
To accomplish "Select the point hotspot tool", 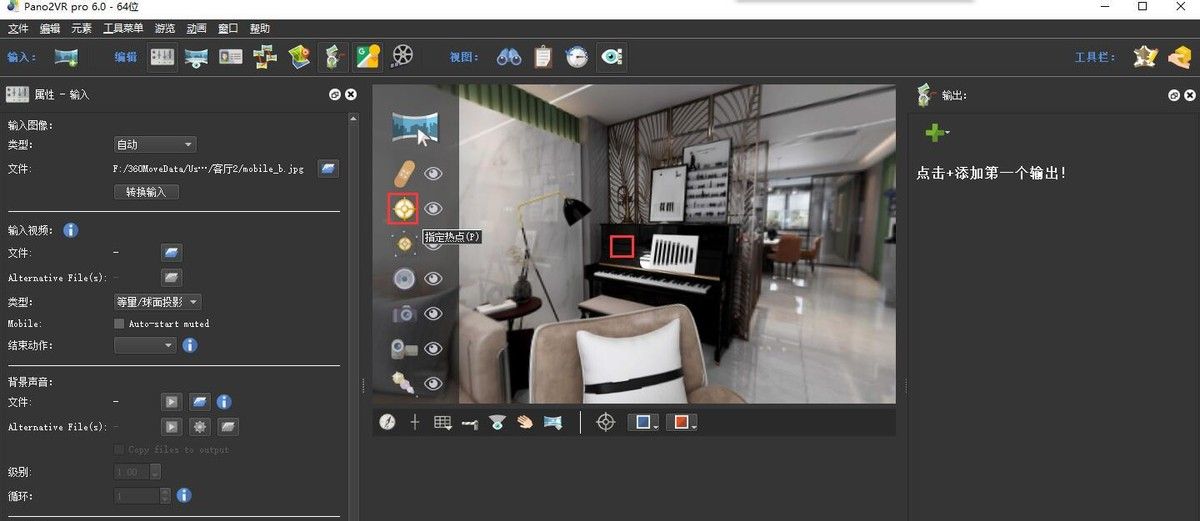I will click(x=404, y=208).
